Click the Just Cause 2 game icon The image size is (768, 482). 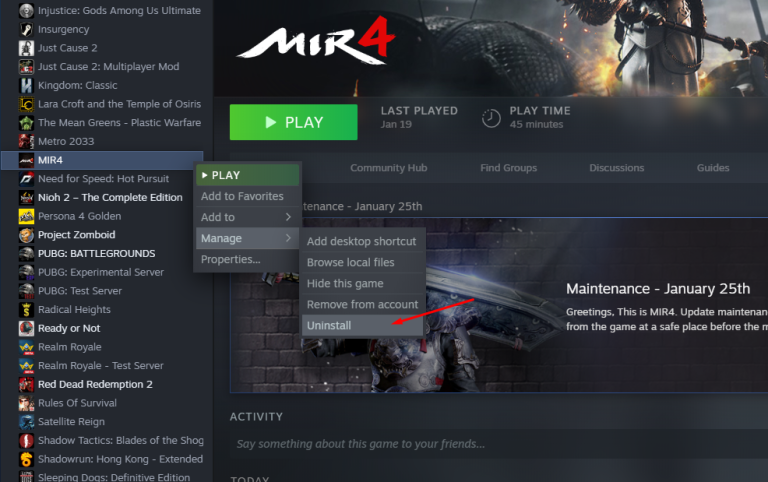pos(26,48)
